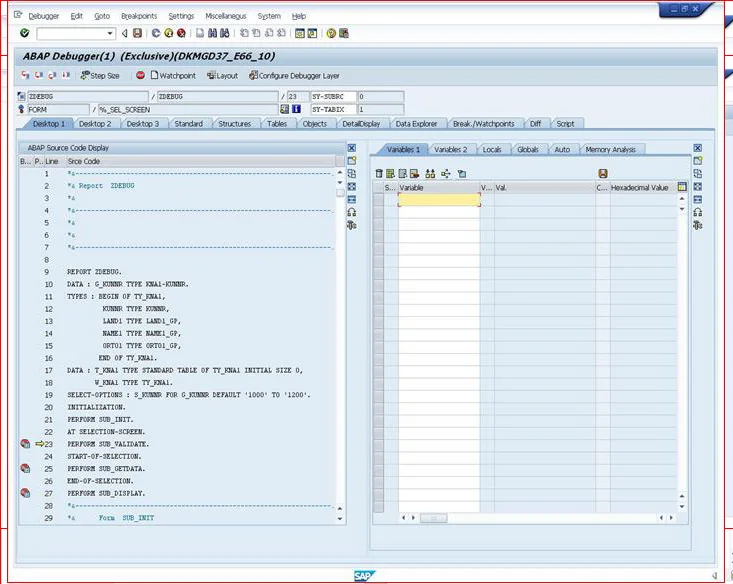Switch to the Standard tab
This screenshot has height=584, width=733.
[188, 123]
